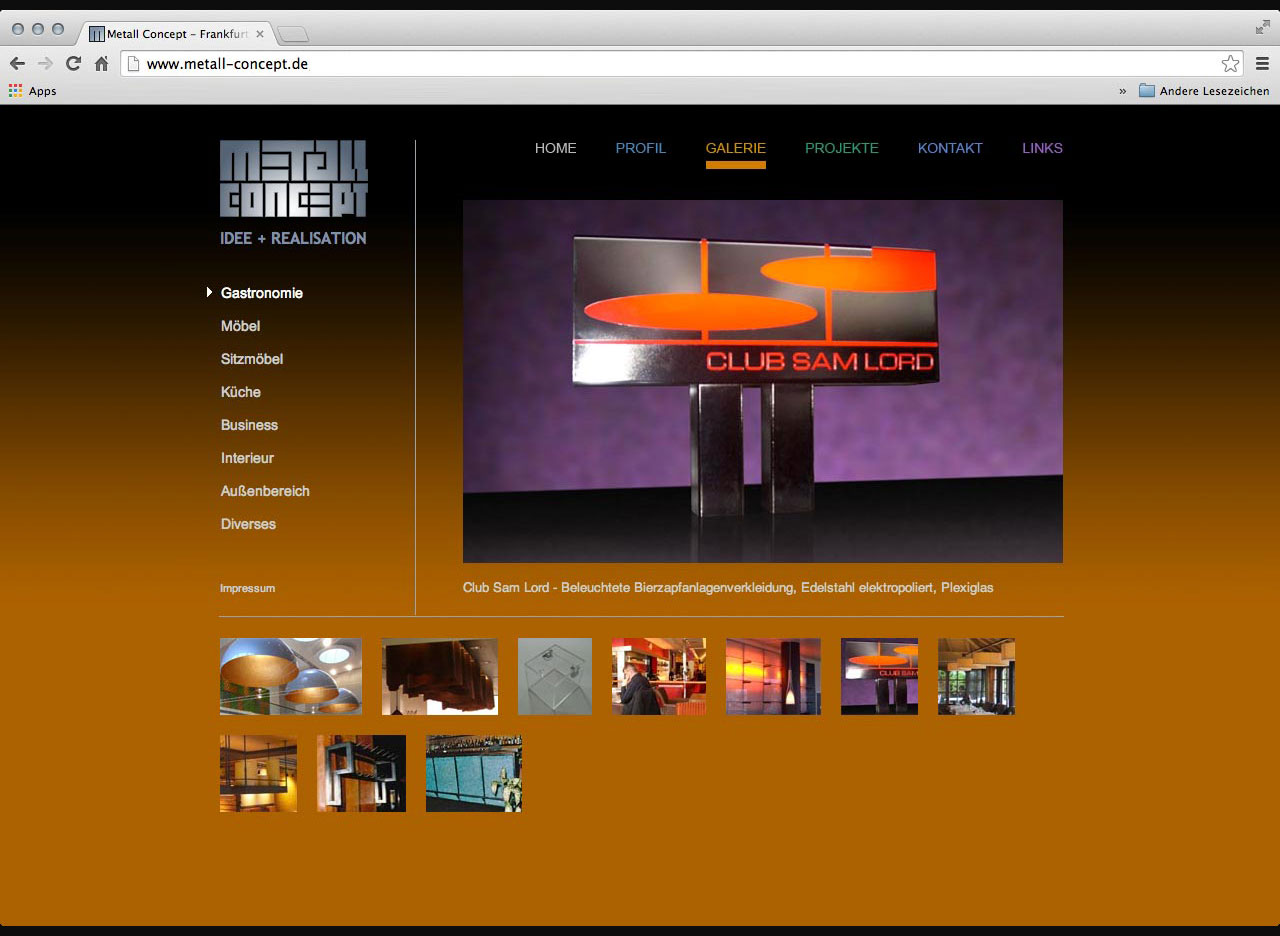Open the PROJEKTE menu item
Viewport: 1280px width, 936px height.
(842, 148)
